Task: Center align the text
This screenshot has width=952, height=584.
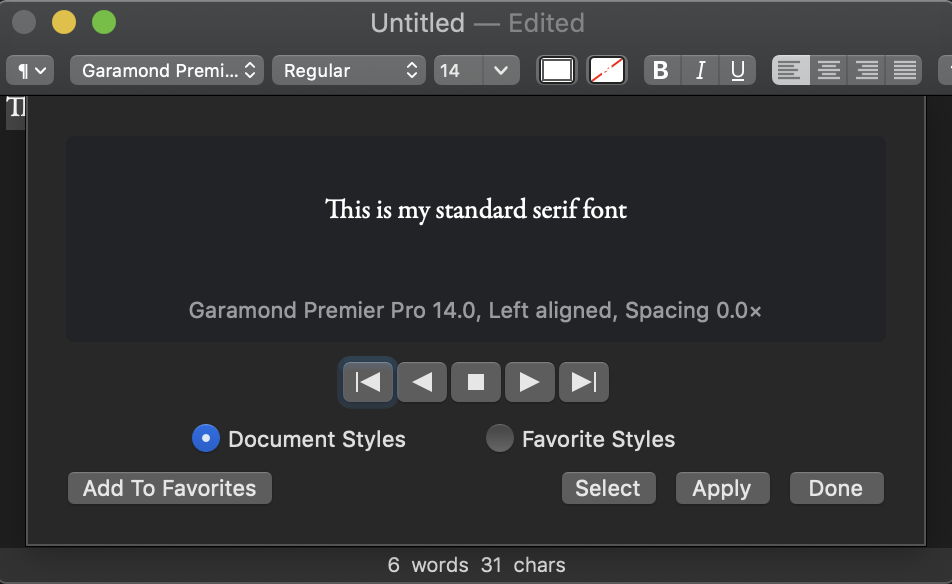Action: 828,70
